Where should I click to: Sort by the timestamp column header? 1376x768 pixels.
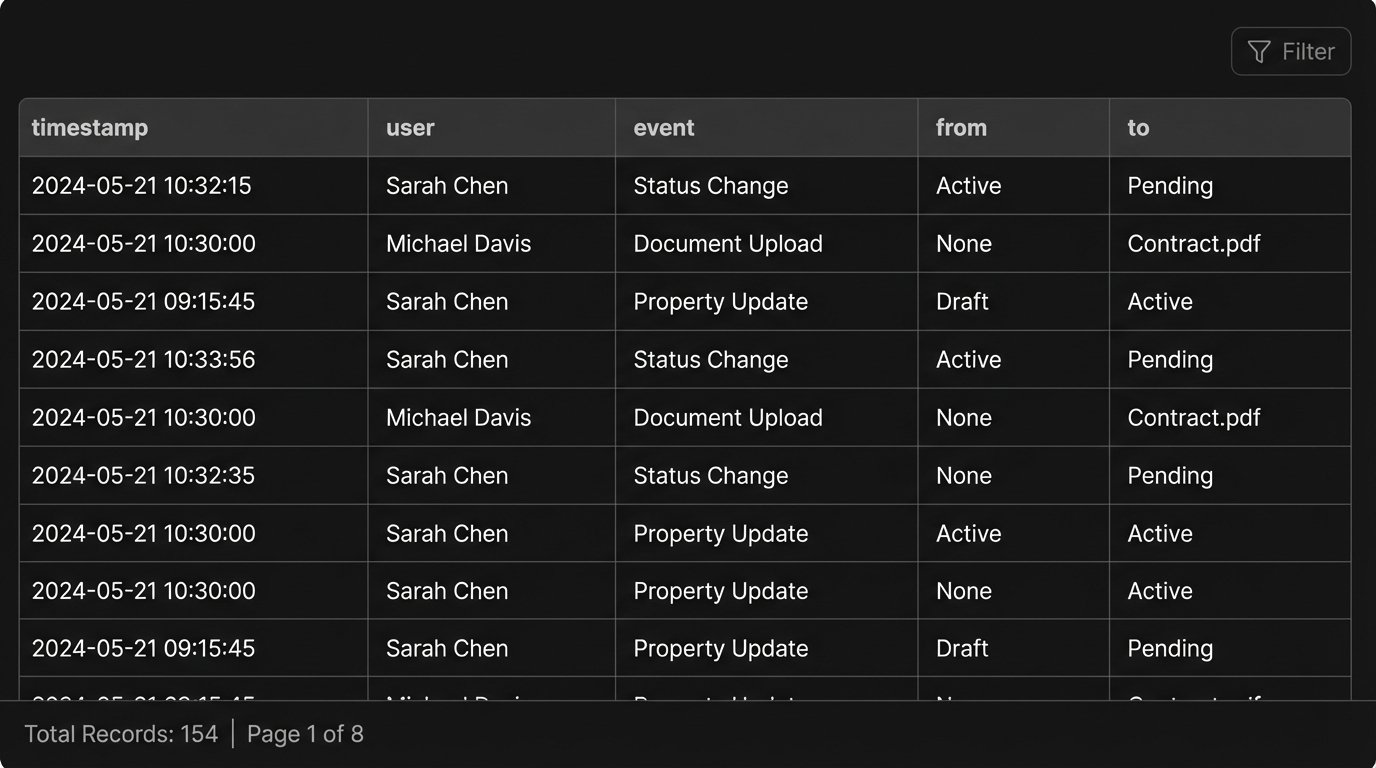click(x=90, y=128)
